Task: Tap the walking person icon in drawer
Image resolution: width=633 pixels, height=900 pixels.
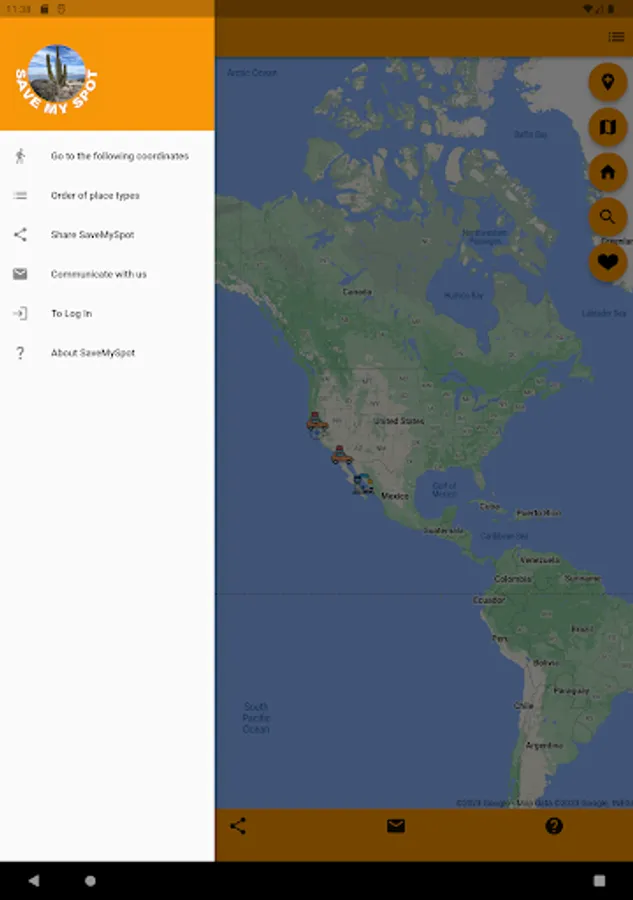Action: [x=20, y=156]
